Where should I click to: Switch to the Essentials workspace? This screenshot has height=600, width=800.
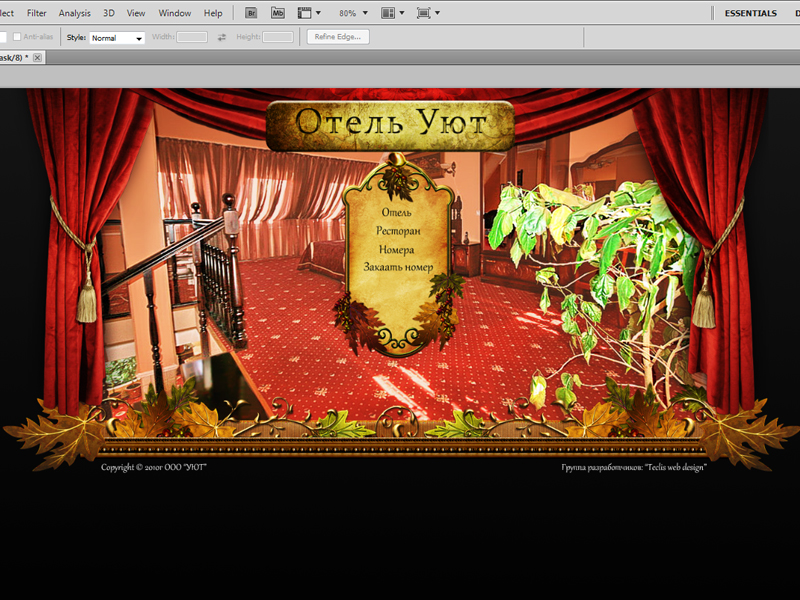750,13
